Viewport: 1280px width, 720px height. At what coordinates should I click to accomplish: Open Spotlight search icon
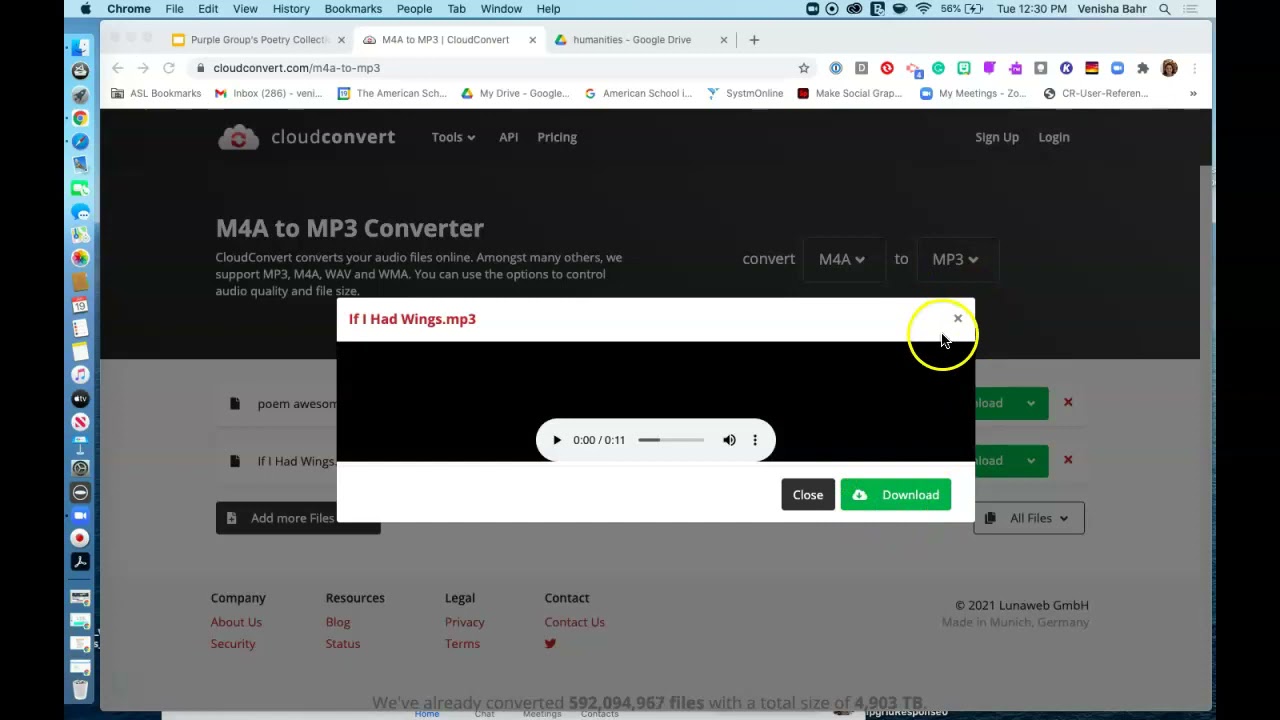pyautogui.click(x=1165, y=9)
